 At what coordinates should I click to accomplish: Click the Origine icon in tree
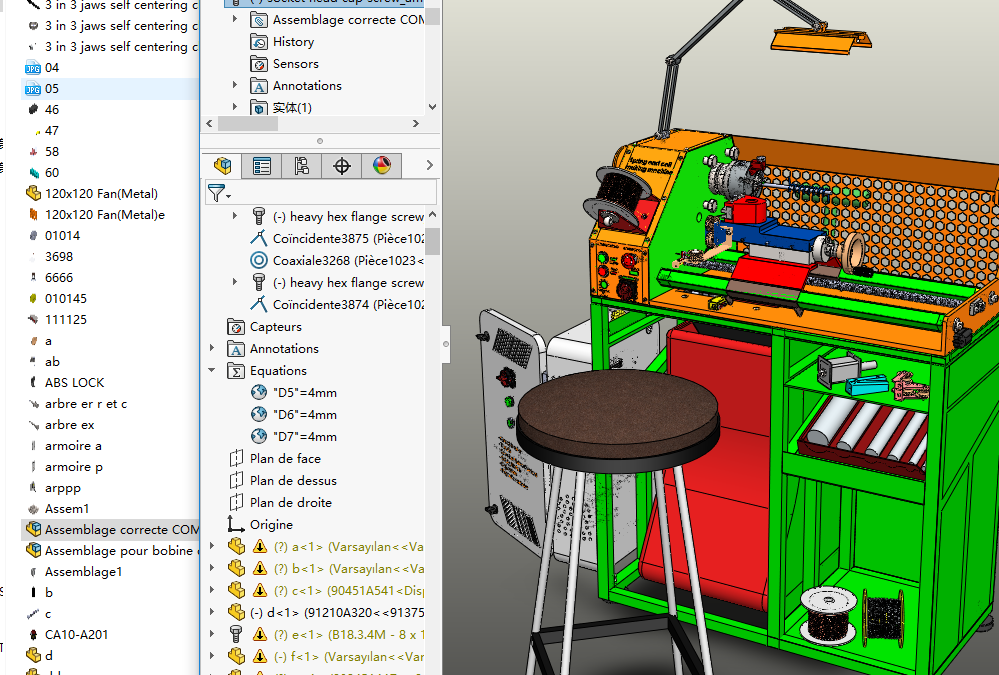[x=236, y=525]
